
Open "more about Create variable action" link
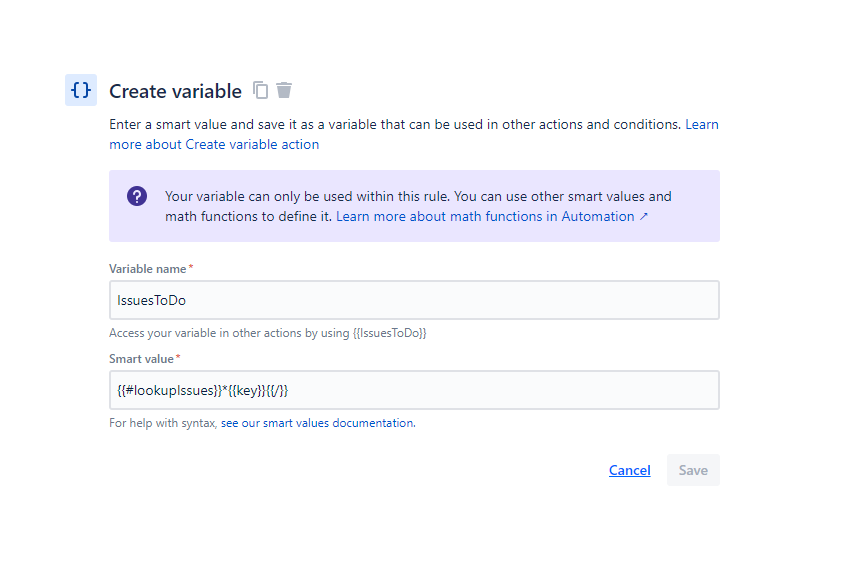(214, 144)
